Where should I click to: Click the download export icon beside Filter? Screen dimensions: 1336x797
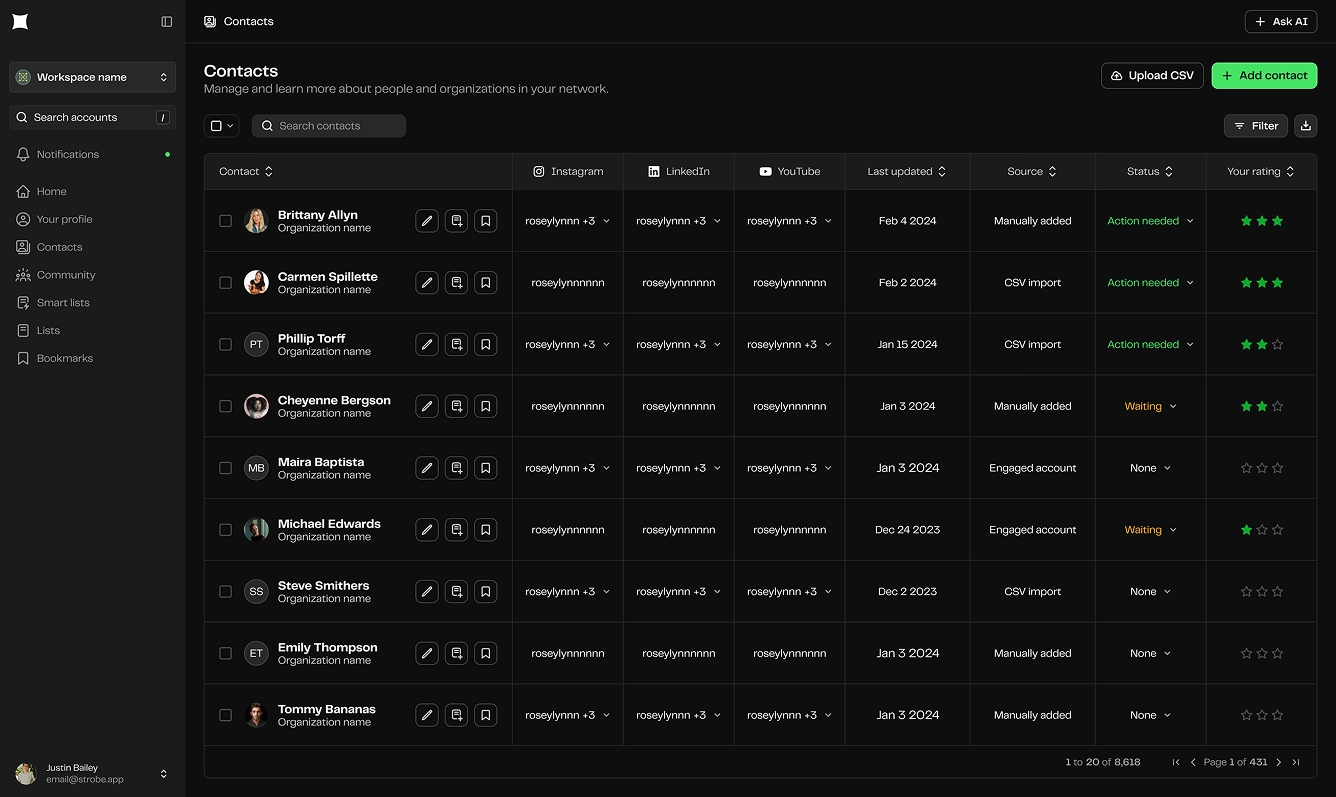pyautogui.click(x=1305, y=126)
